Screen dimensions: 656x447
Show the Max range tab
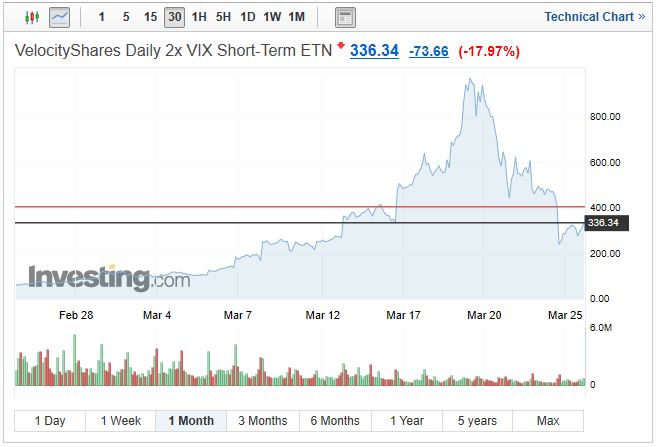[548, 421]
